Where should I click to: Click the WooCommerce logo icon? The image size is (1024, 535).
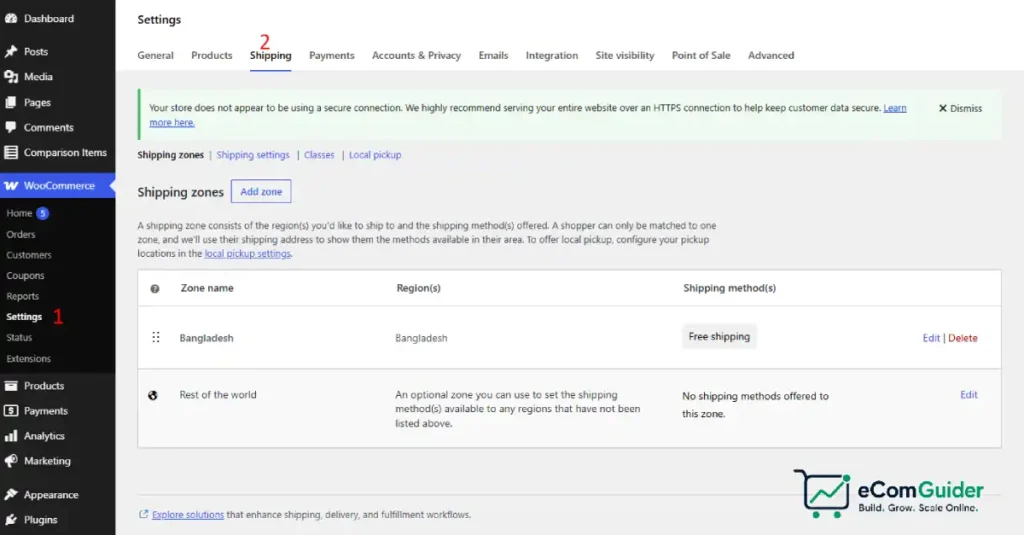[x=11, y=186]
